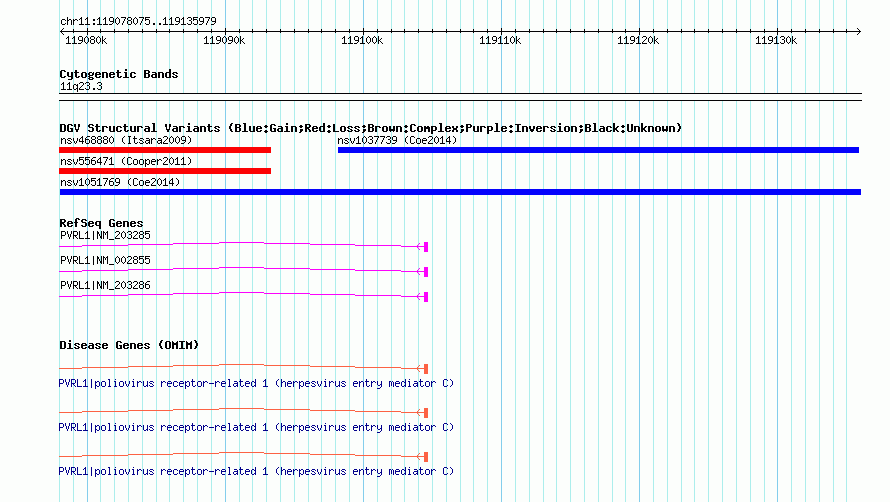Click the 119080k ruler tick label
This screenshot has height=502, width=890.
(86, 40)
